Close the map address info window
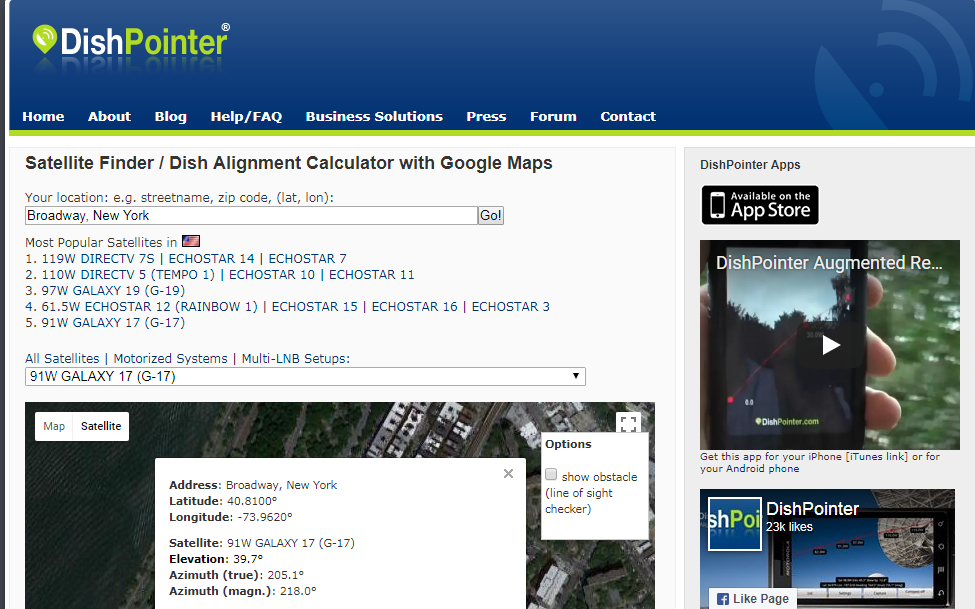This screenshot has height=609, width=975. click(508, 473)
